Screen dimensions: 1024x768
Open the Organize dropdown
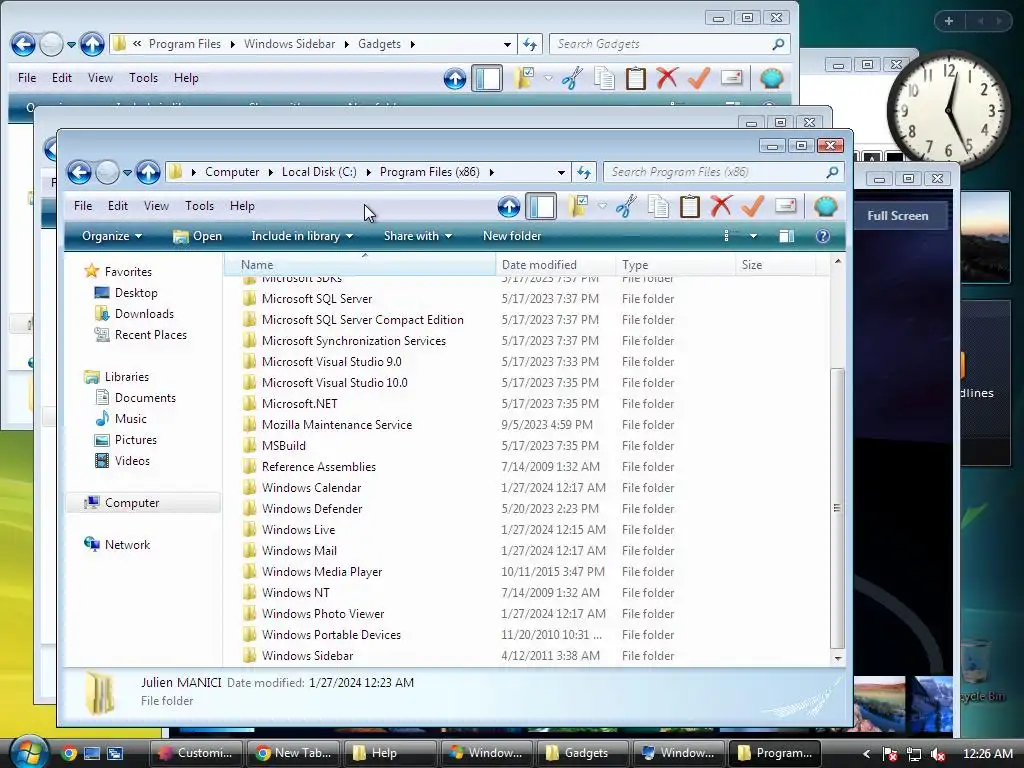(112, 236)
